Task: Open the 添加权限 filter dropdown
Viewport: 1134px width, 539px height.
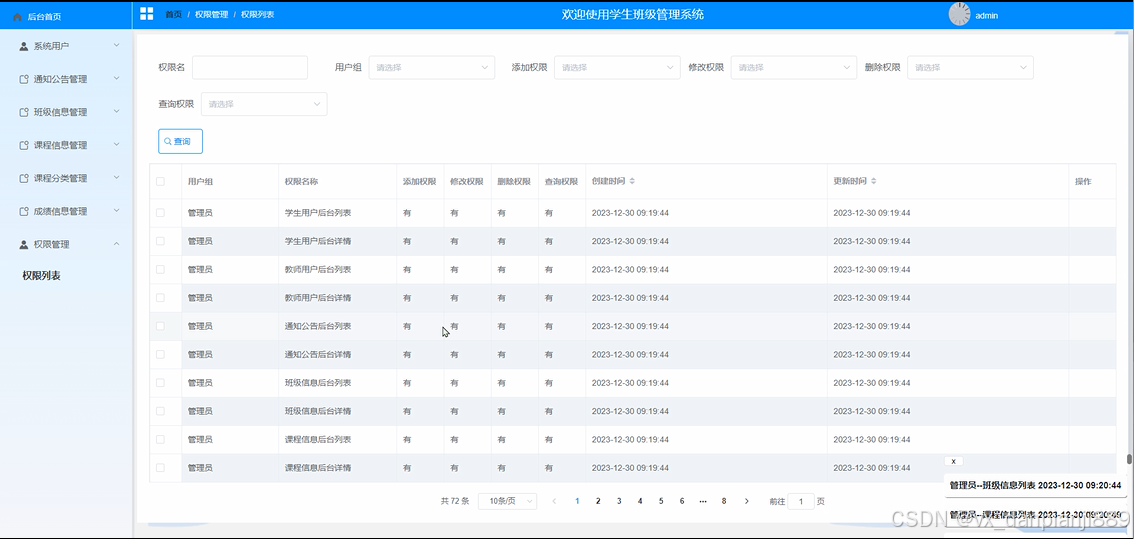Action: tap(617, 67)
